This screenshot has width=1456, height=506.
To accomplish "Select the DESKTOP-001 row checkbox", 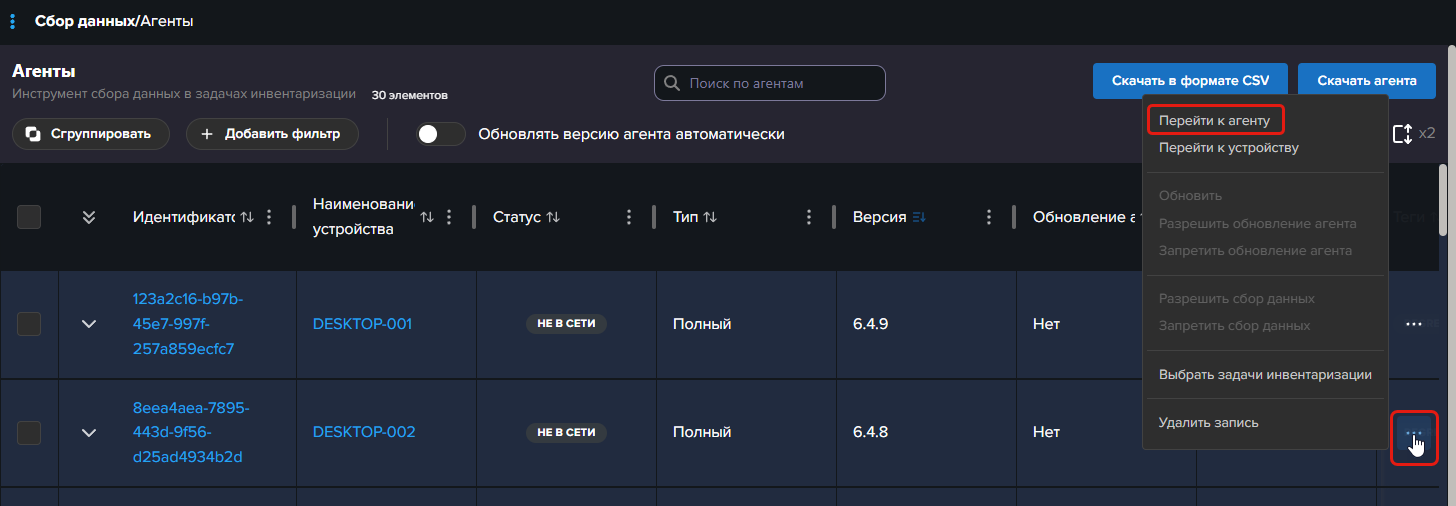I will (x=29, y=324).
